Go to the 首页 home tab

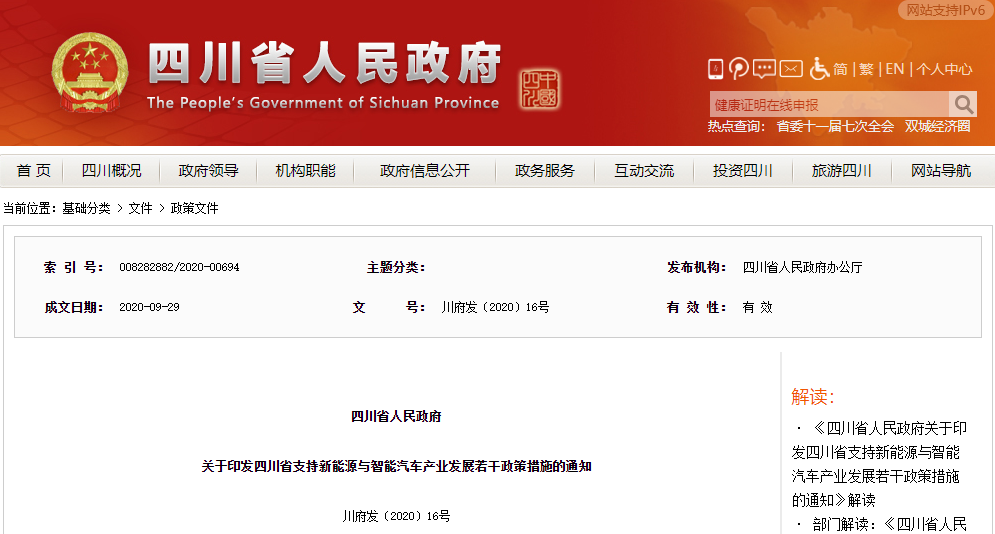point(33,171)
